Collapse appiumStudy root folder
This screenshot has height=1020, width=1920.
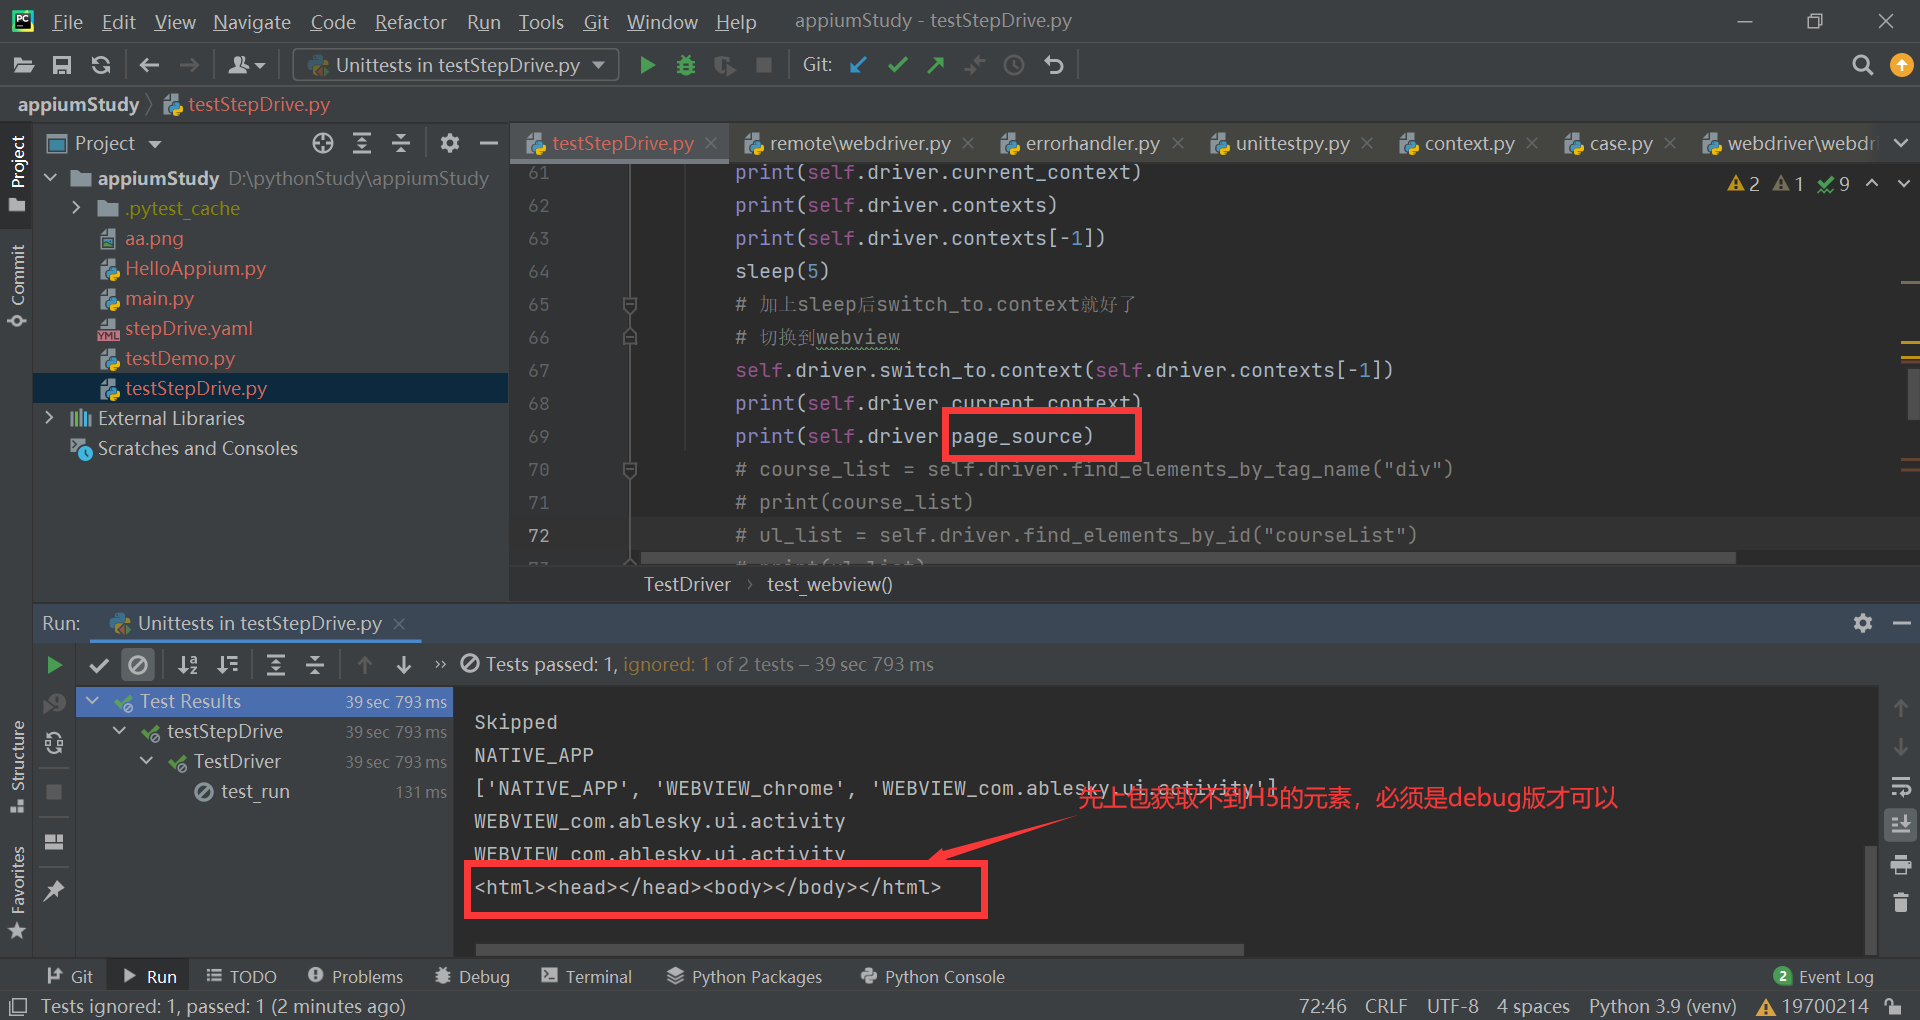pos(52,178)
